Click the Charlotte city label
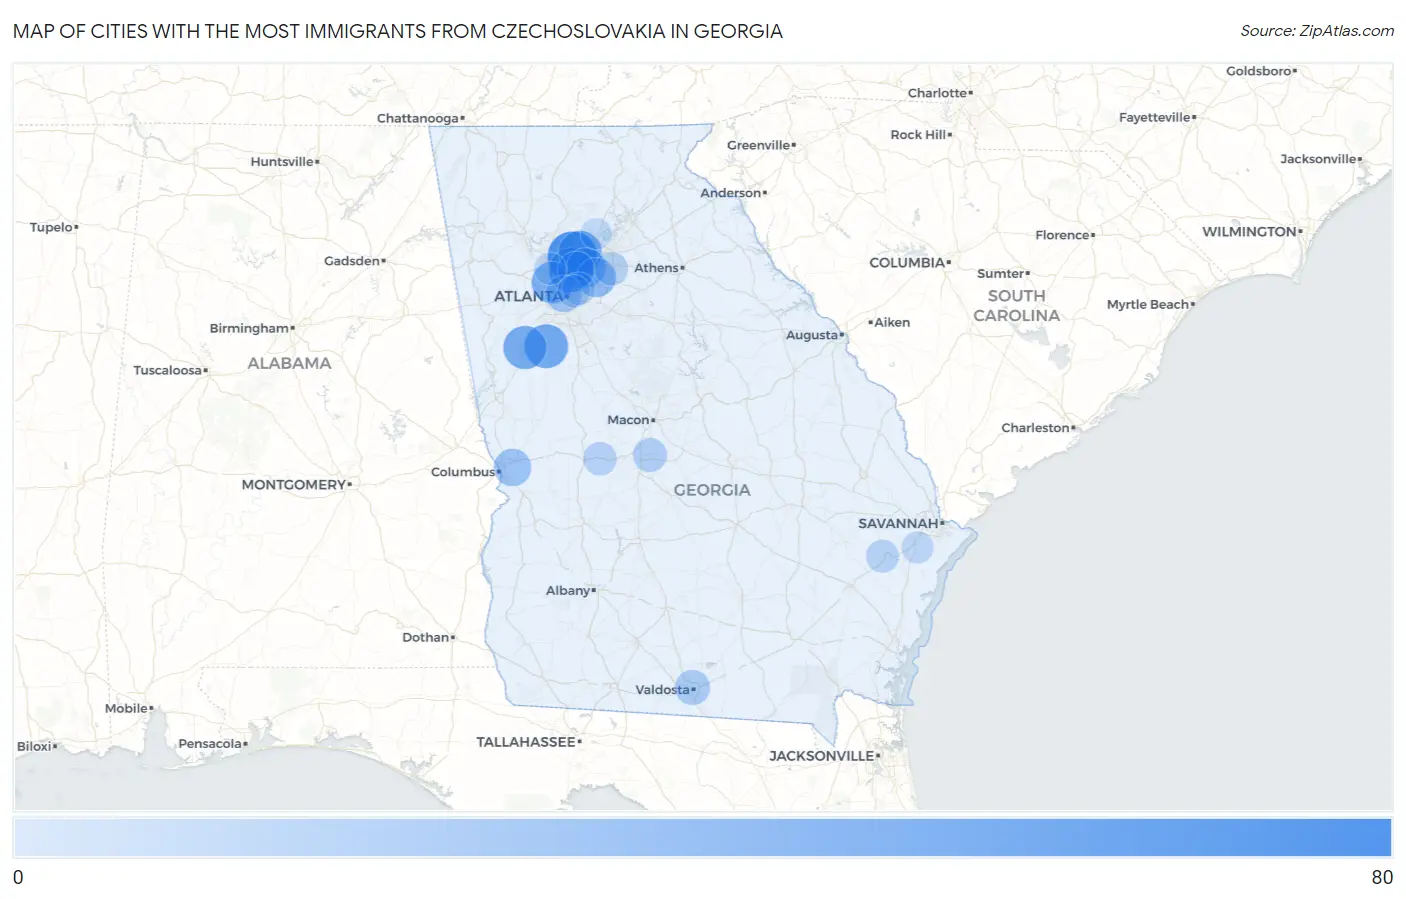Screen dimensions: 1406x899 pyautogui.click(x=938, y=93)
